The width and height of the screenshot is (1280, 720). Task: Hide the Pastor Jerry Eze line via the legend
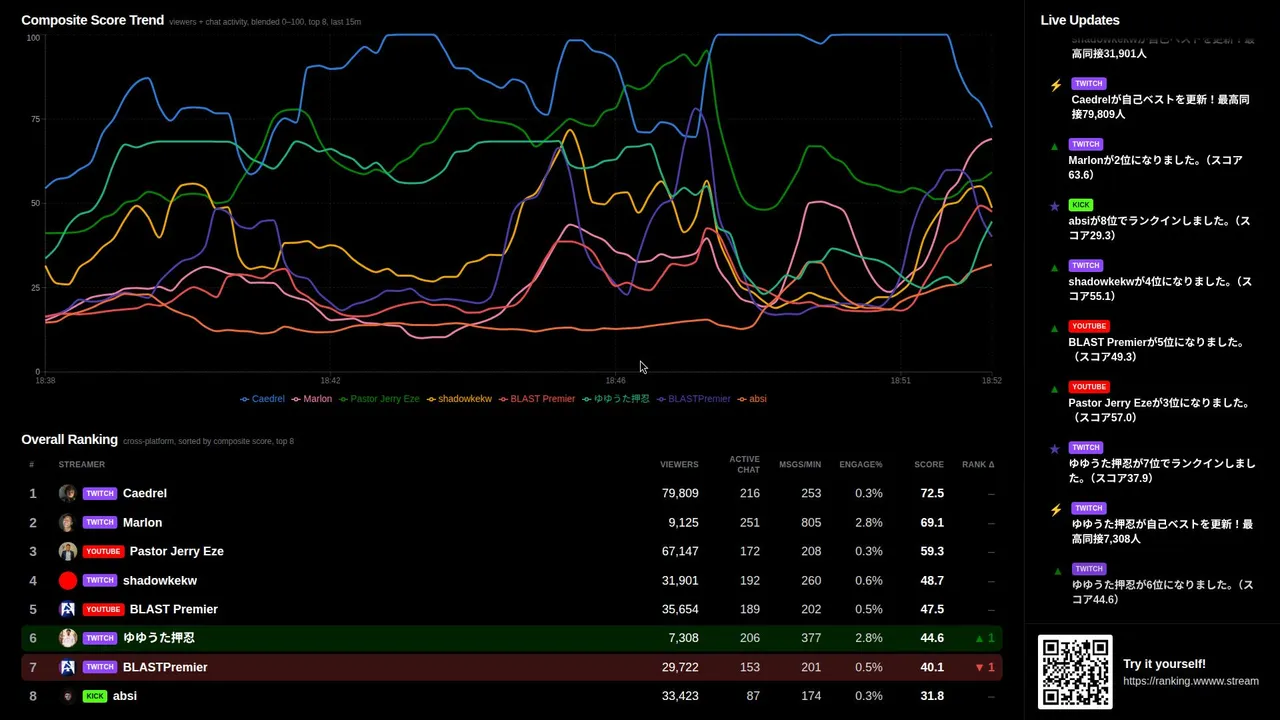(379, 399)
